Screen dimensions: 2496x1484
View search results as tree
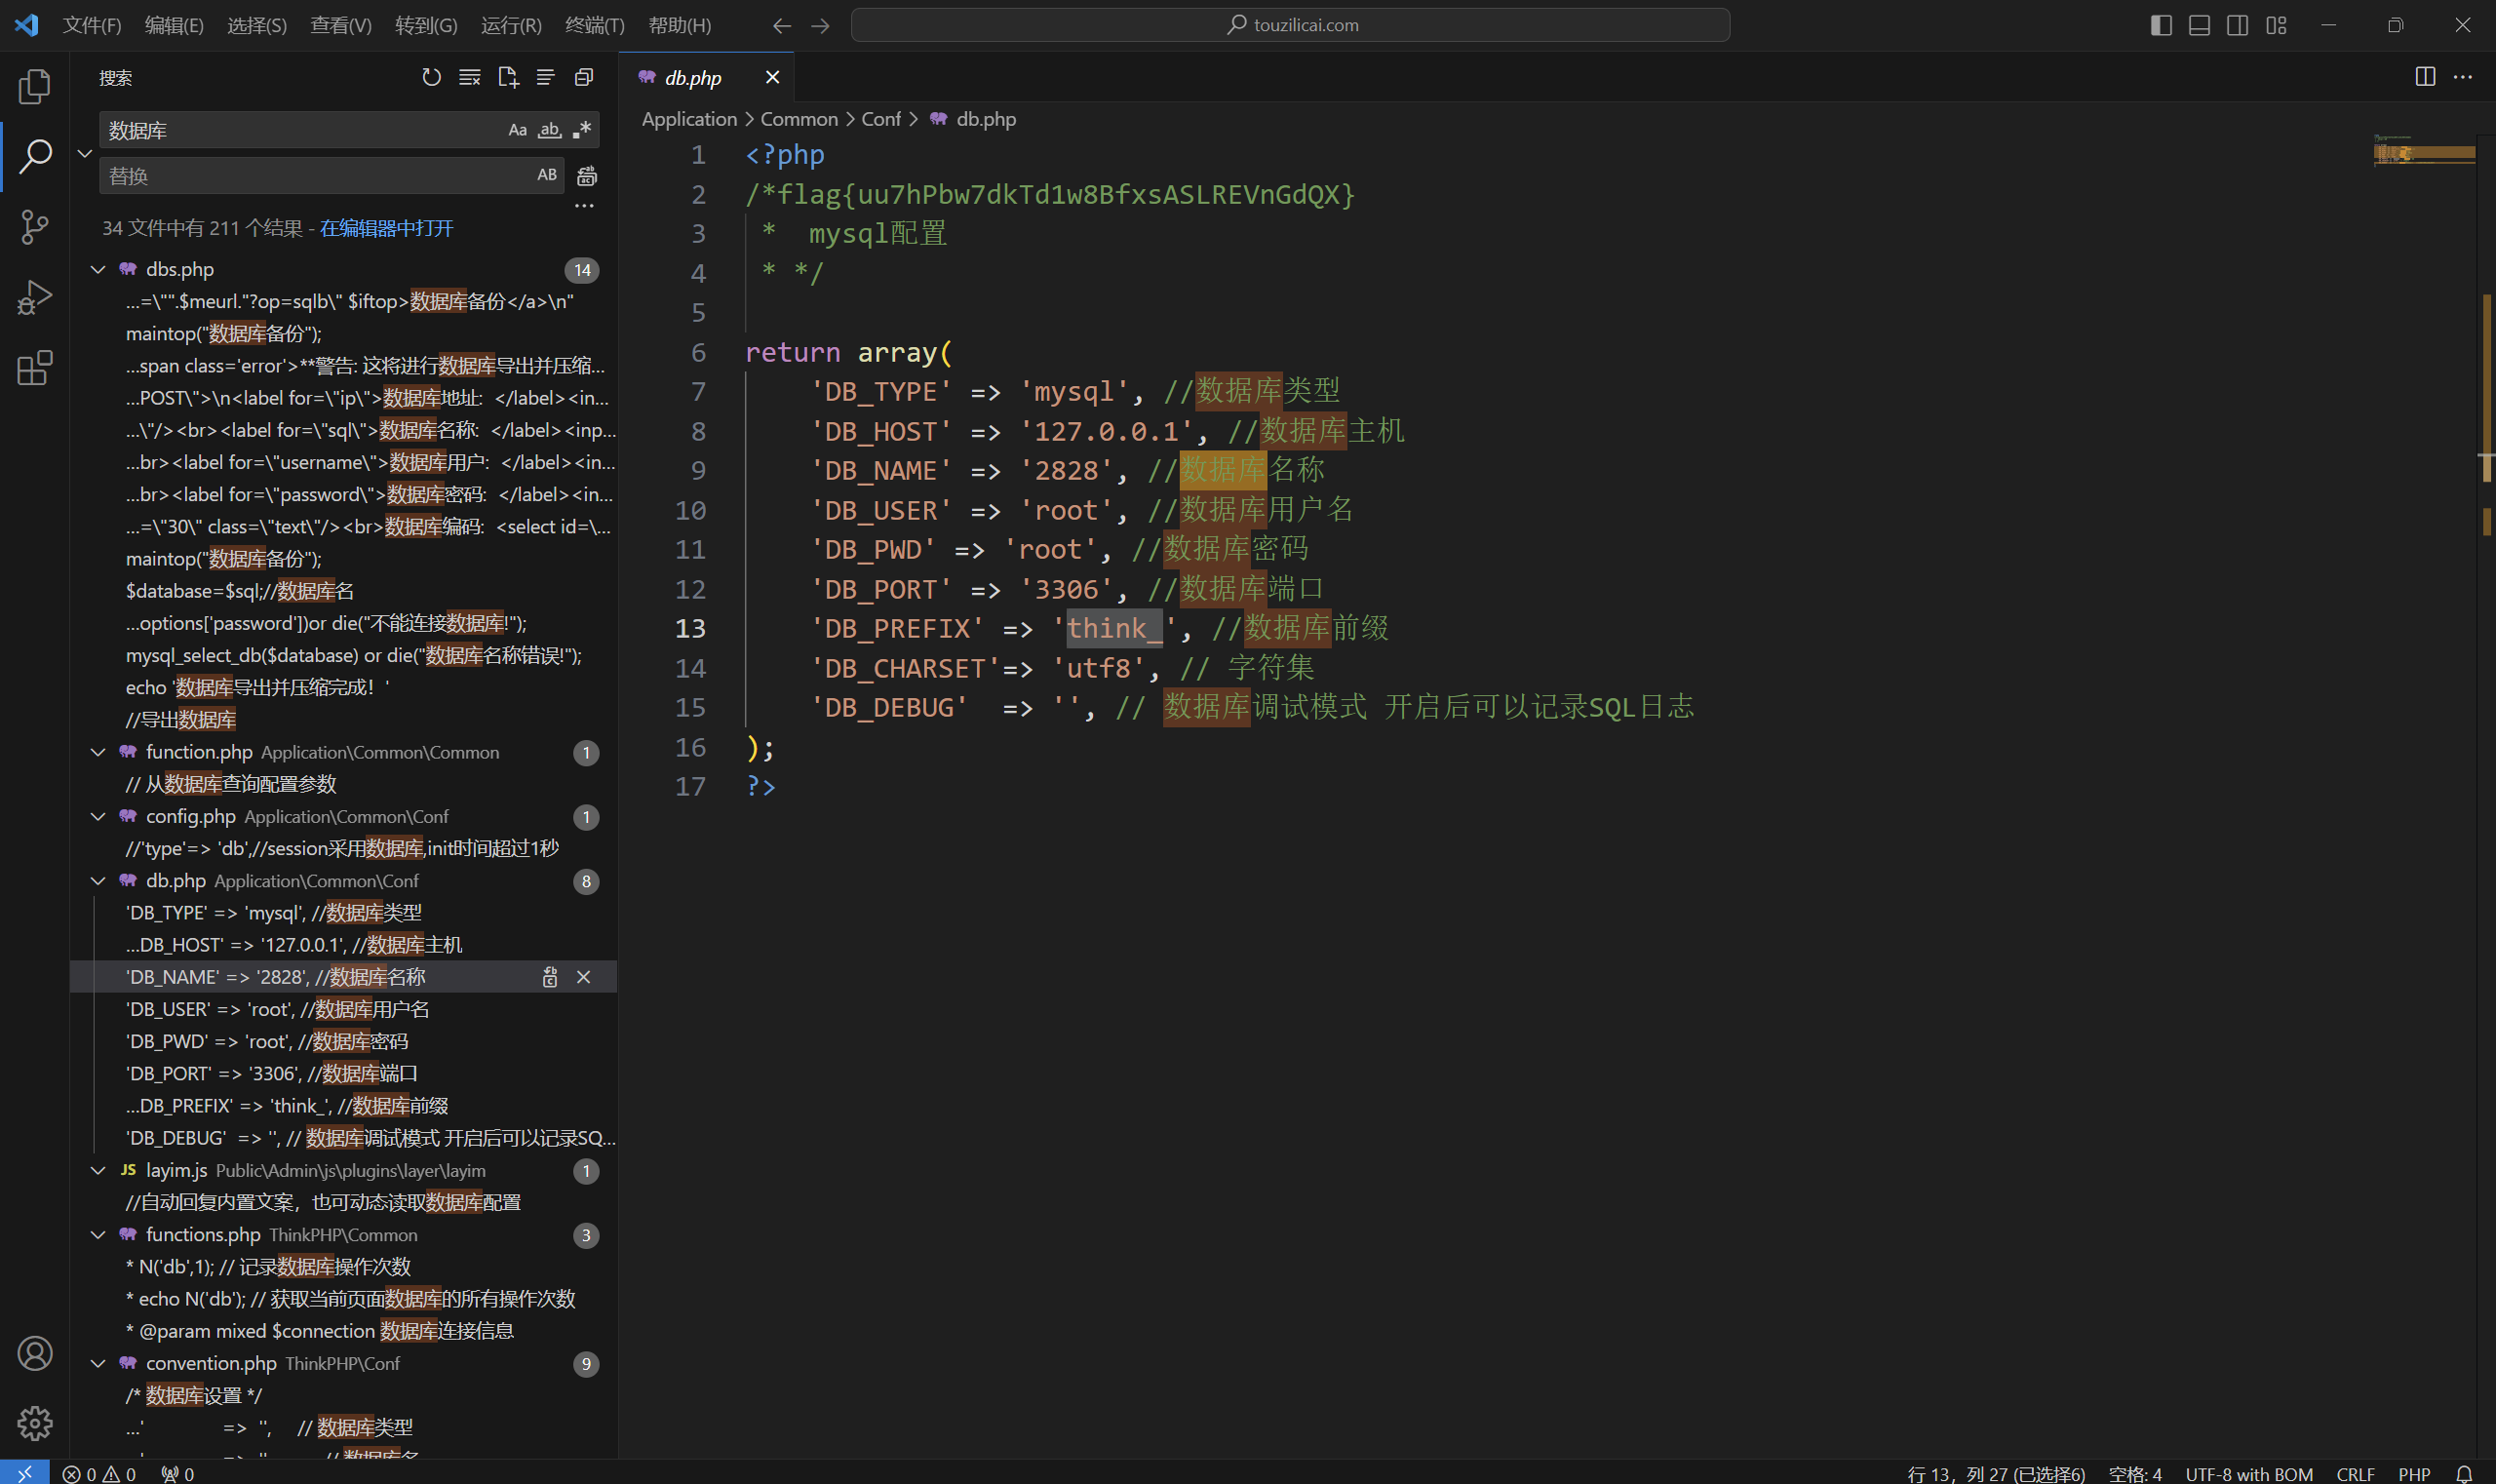tap(545, 77)
